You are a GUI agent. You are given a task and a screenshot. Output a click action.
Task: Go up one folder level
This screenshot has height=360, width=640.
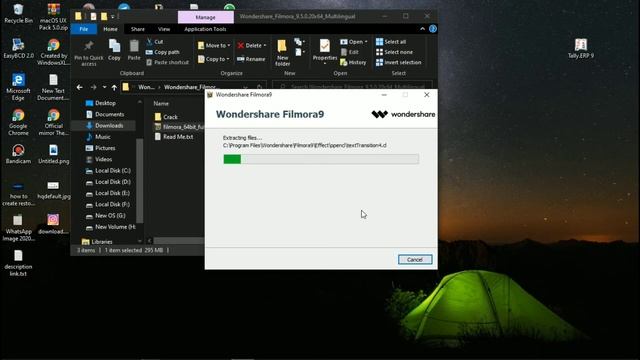coord(114,87)
